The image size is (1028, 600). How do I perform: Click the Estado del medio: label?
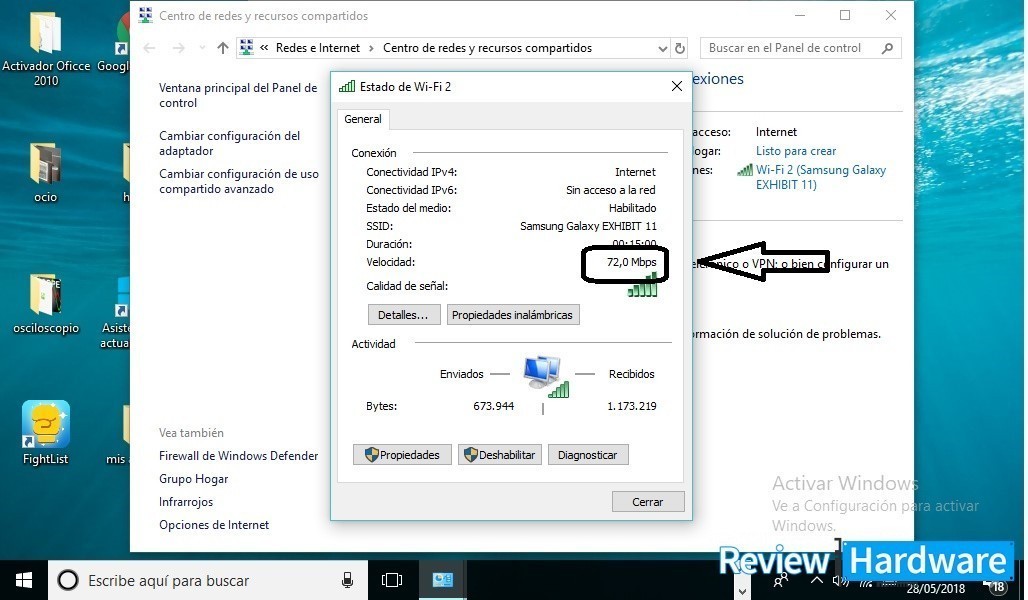pos(408,208)
